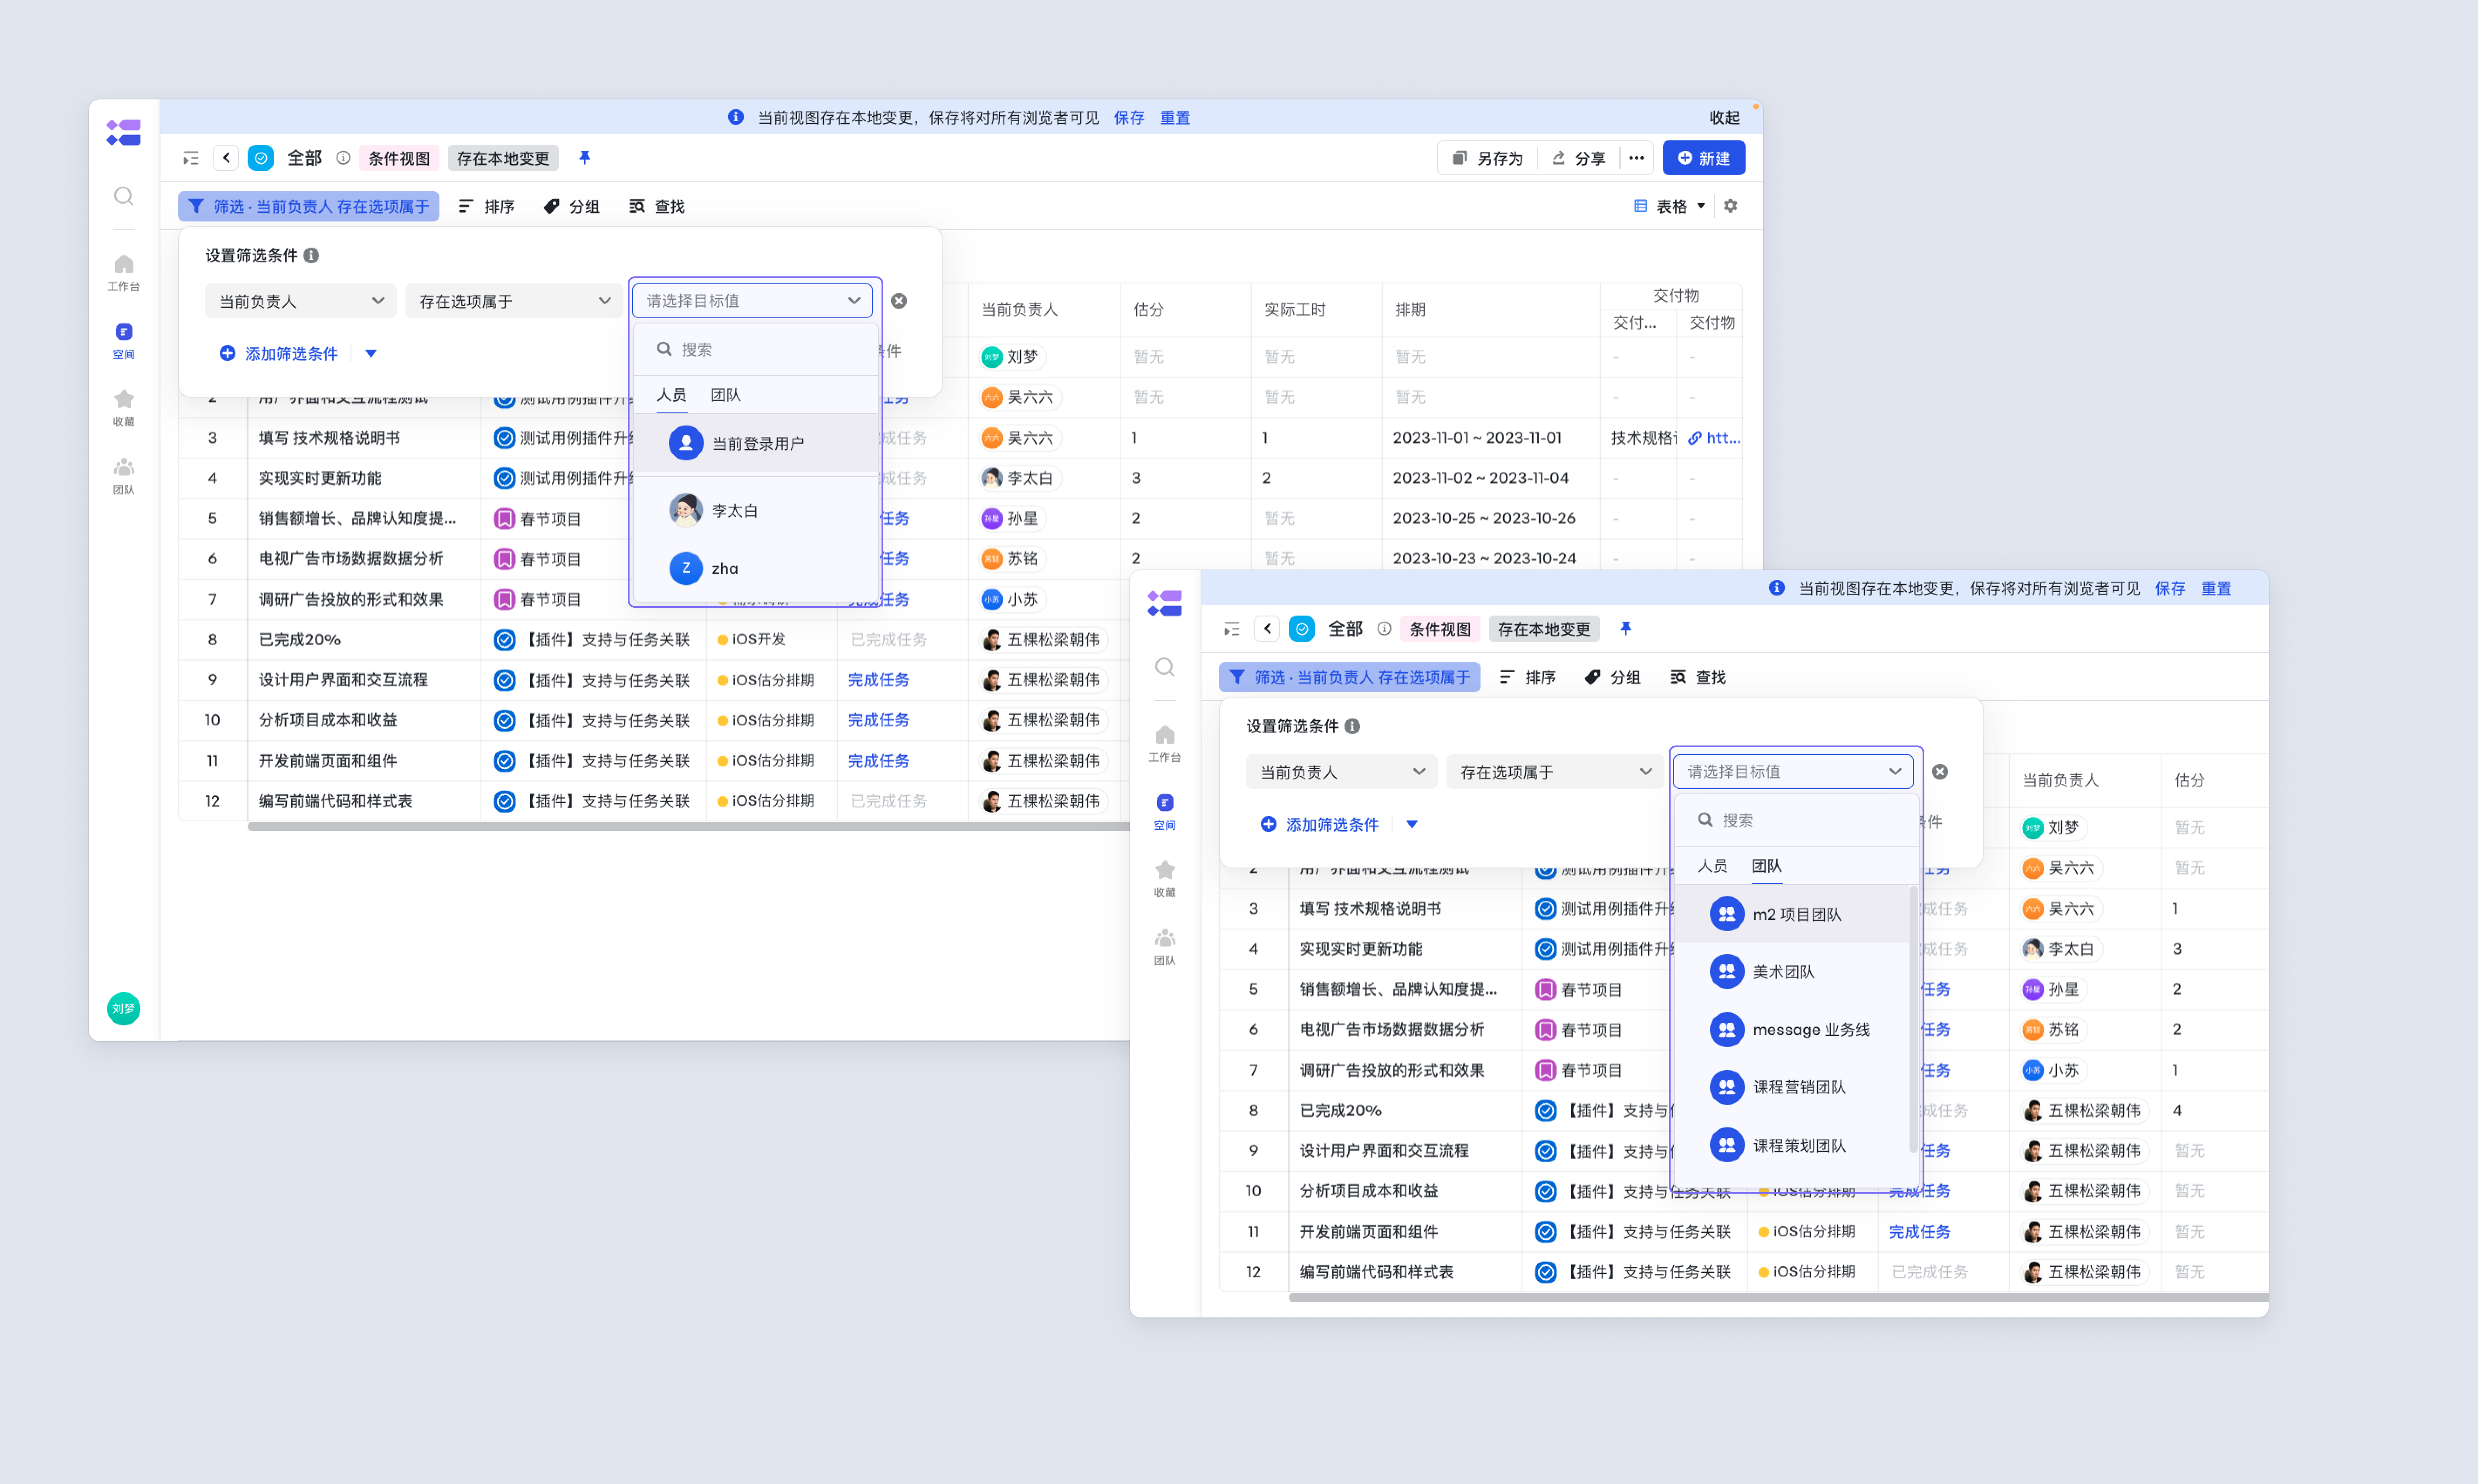Screen dimensions: 2478x1484
Task: Click the info icon next to 全部 in back window
Action: [343, 158]
